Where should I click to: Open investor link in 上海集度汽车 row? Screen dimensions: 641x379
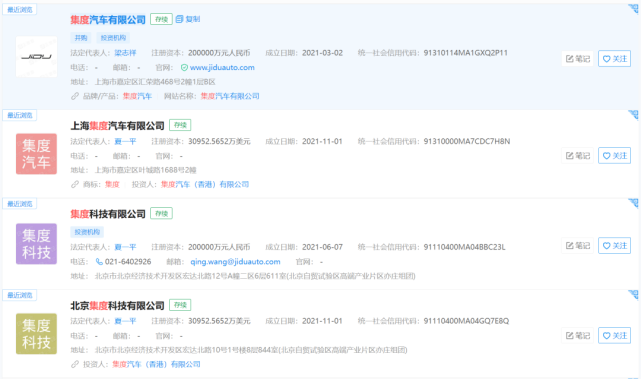pyautogui.click(x=205, y=184)
